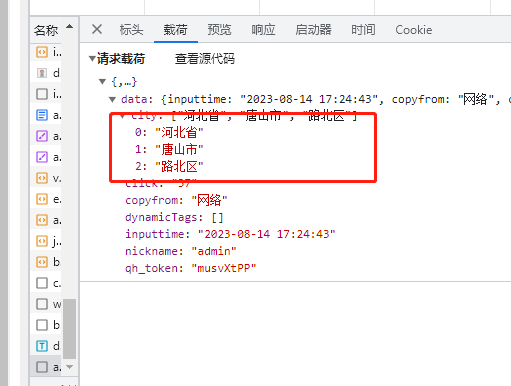The height and width of the screenshot is (386, 511).
Task: Open the 时间 tab
Action: pyautogui.click(x=363, y=30)
